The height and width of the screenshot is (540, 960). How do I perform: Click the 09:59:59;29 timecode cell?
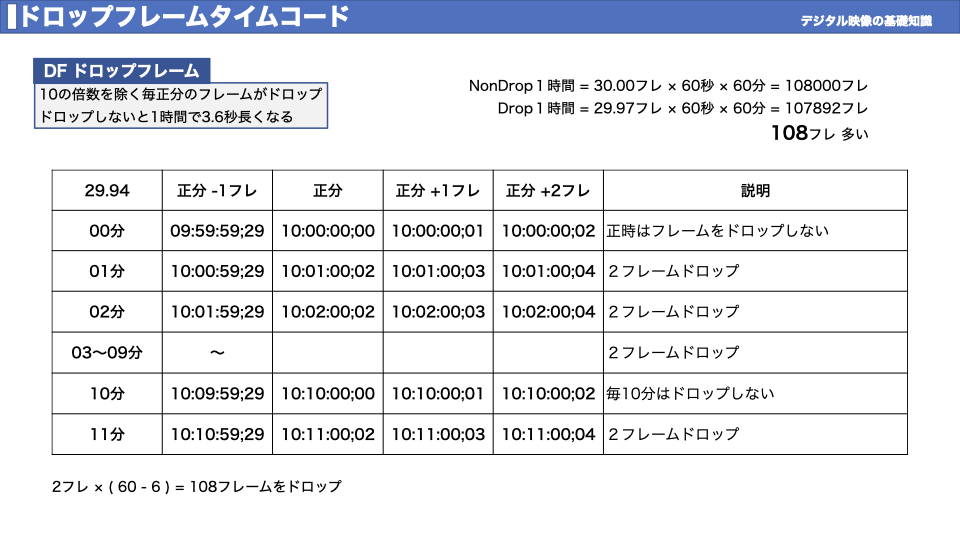(217, 231)
